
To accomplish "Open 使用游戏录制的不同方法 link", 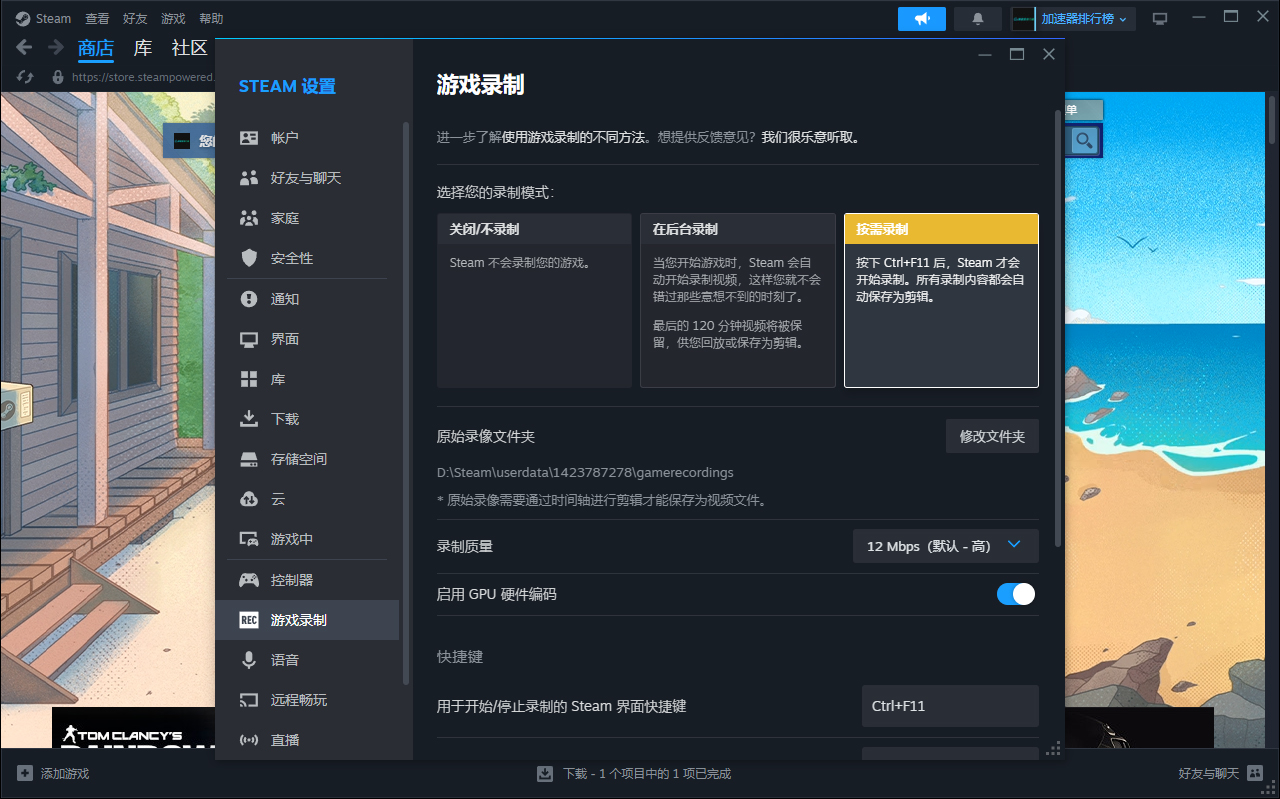I will coord(574,138).
